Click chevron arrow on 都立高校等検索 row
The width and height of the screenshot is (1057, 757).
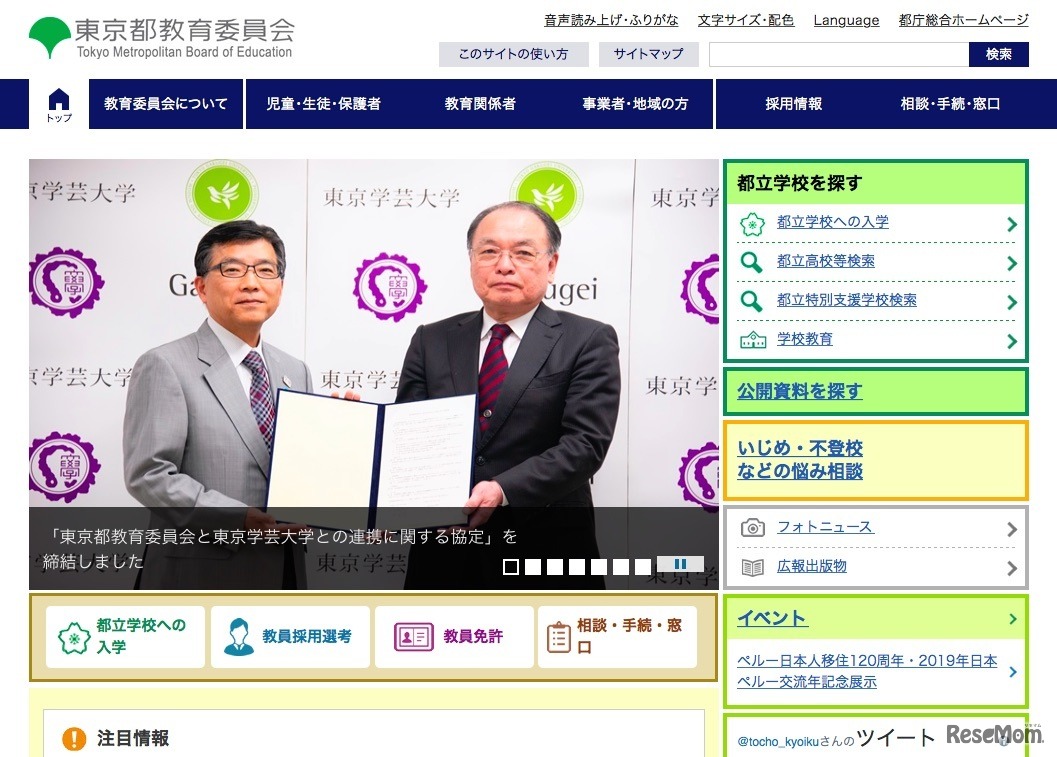(1012, 264)
